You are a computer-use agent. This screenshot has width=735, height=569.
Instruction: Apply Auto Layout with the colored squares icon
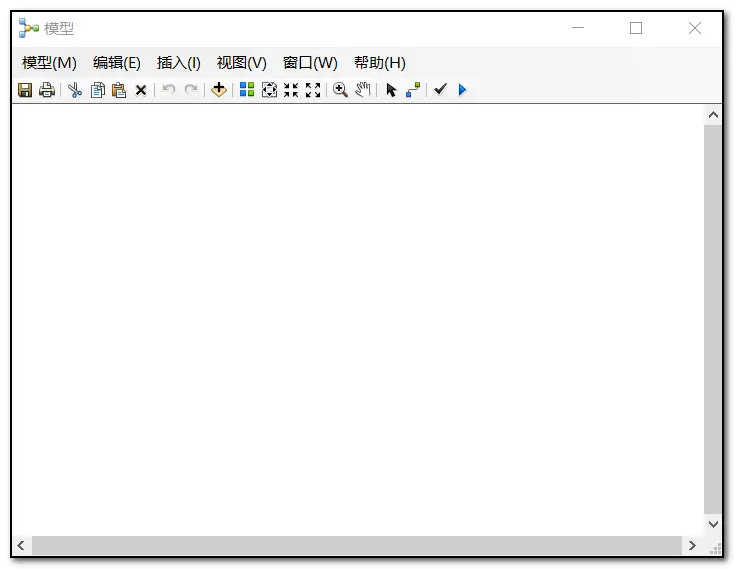[x=247, y=89]
